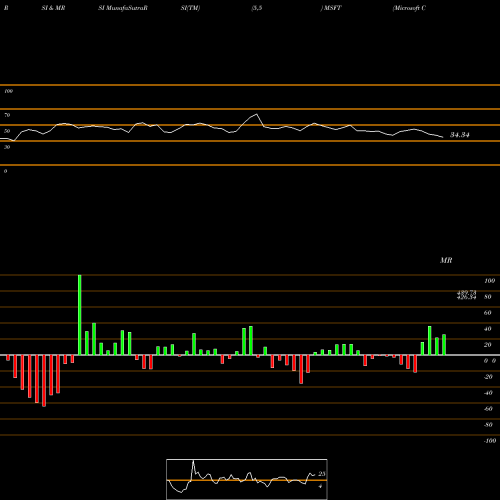Click the MR axis label -60
Viewport: 500px width, 500px height.
click(488, 409)
